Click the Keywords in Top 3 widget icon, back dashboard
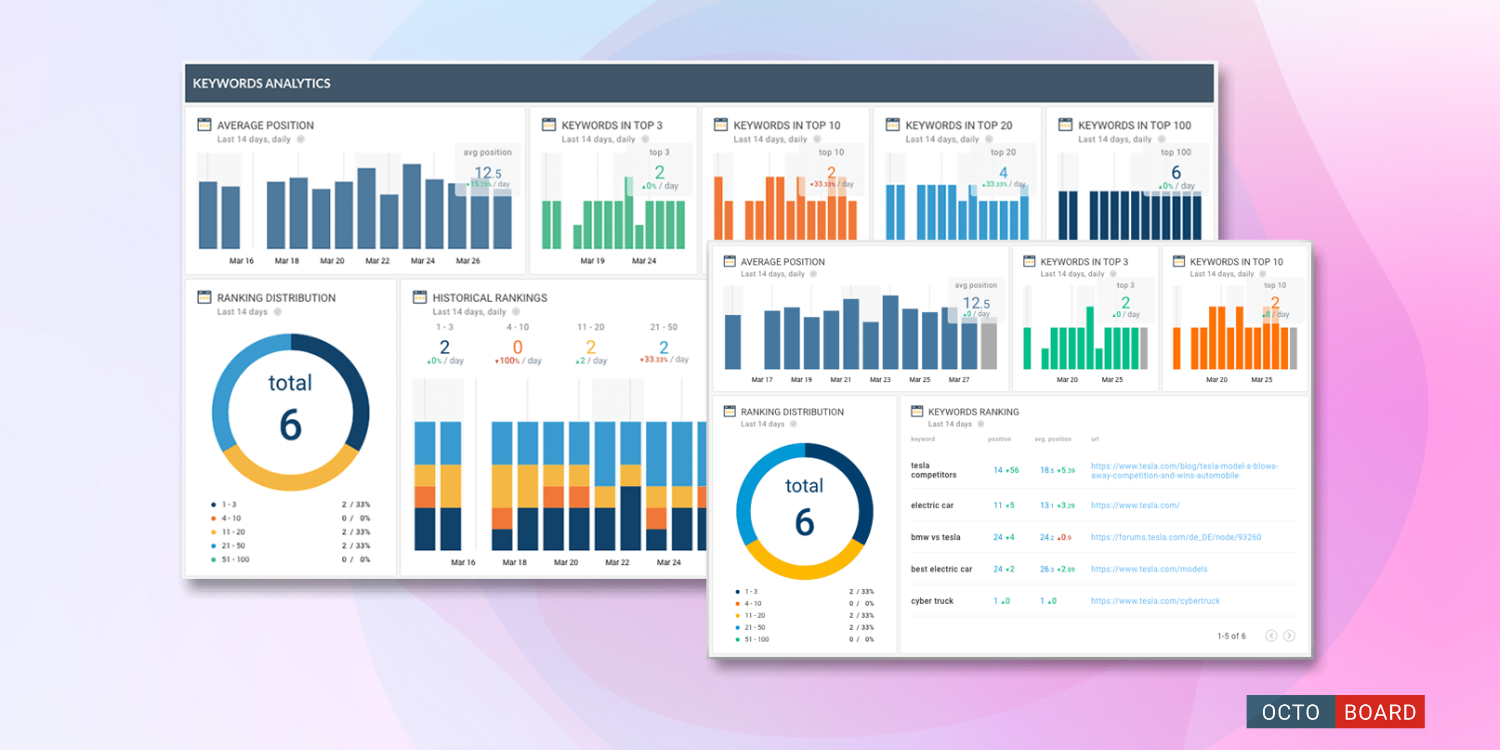Image resolution: width=1500 pixels, height=750 pixels. click(x=548, y=125)
